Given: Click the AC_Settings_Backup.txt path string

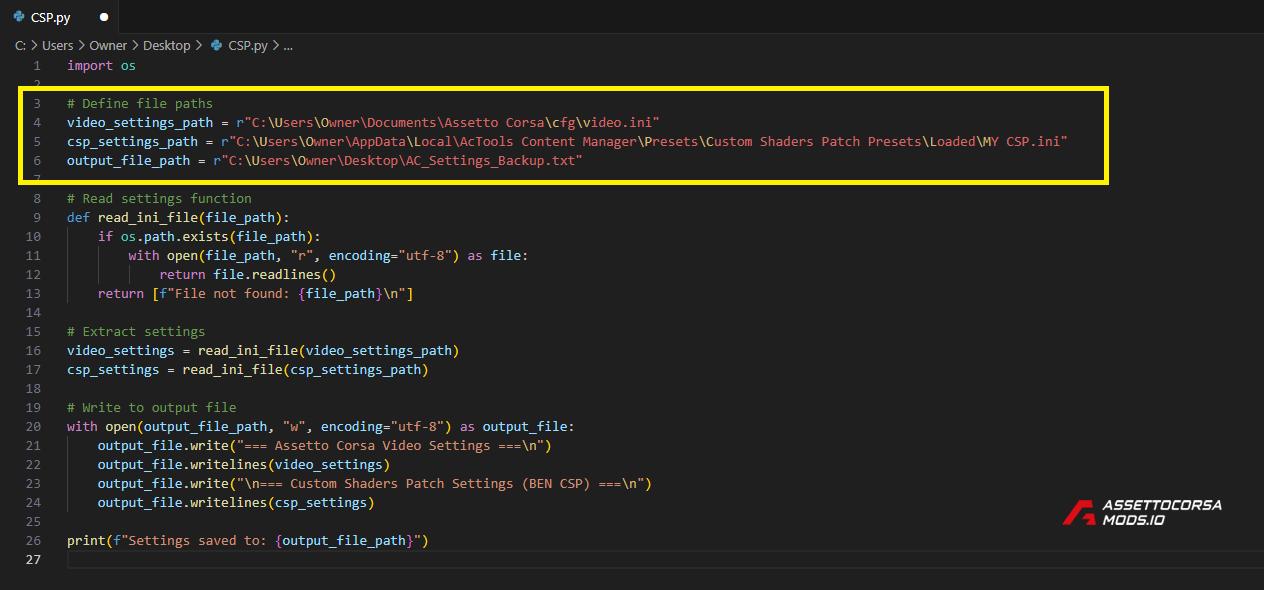Looking at the screenshot, I should (x=398, y=160).
